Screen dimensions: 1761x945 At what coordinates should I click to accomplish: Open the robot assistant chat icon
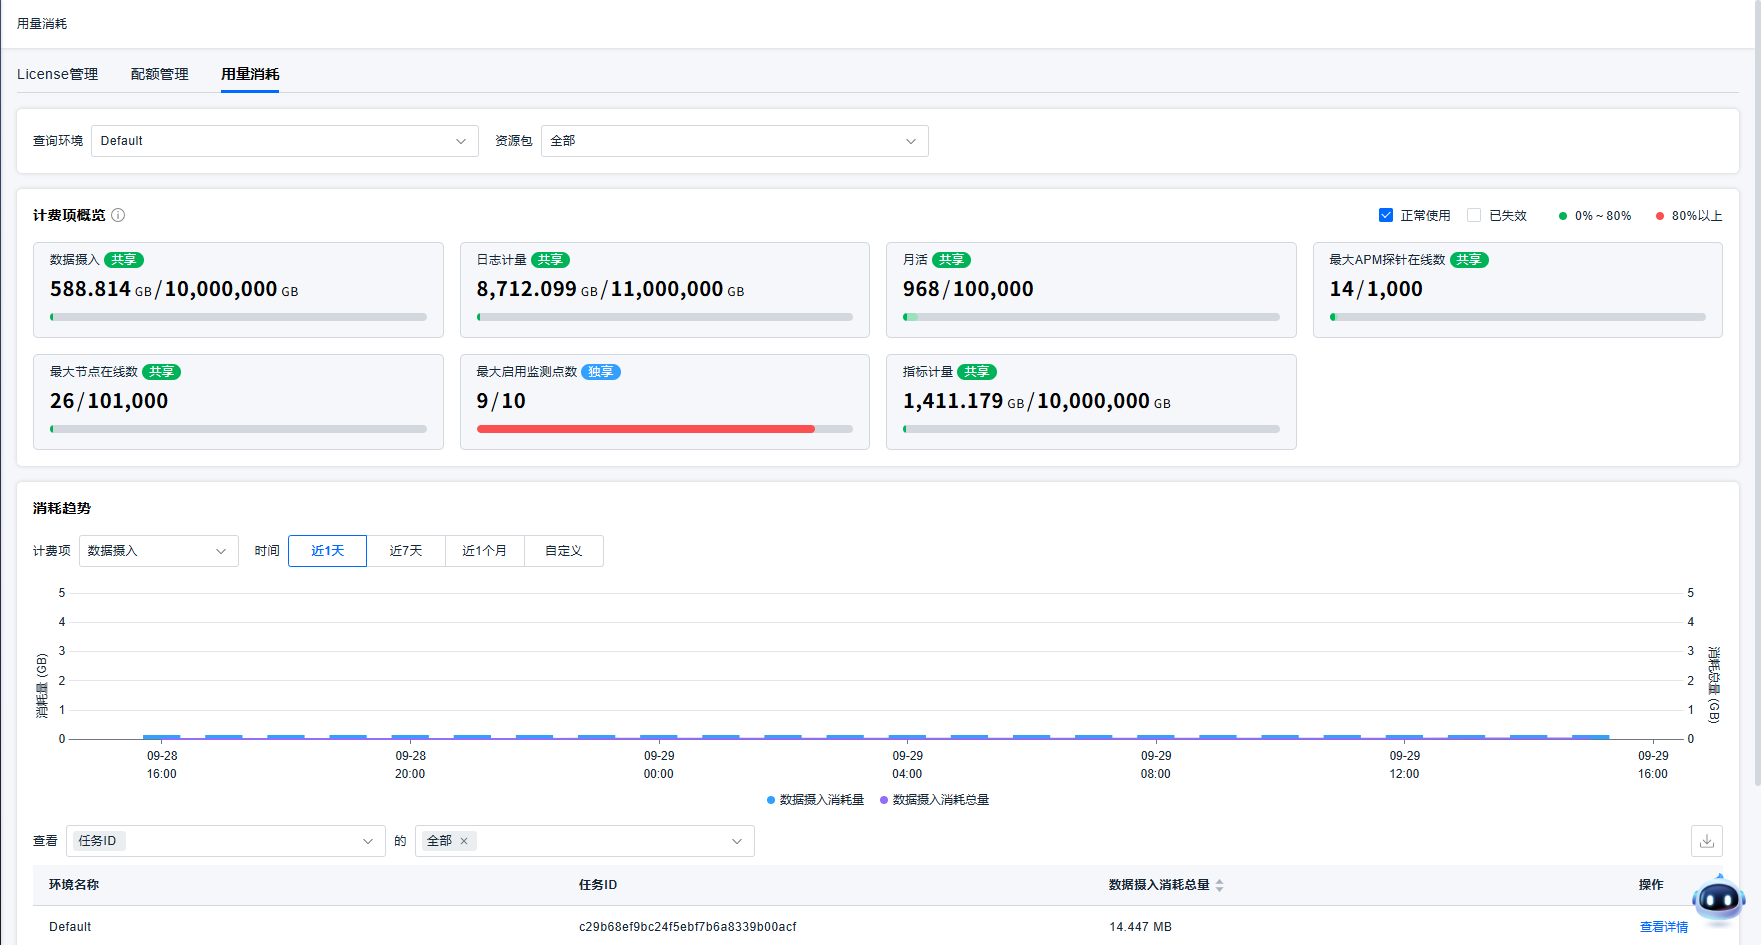[1718, 900]
